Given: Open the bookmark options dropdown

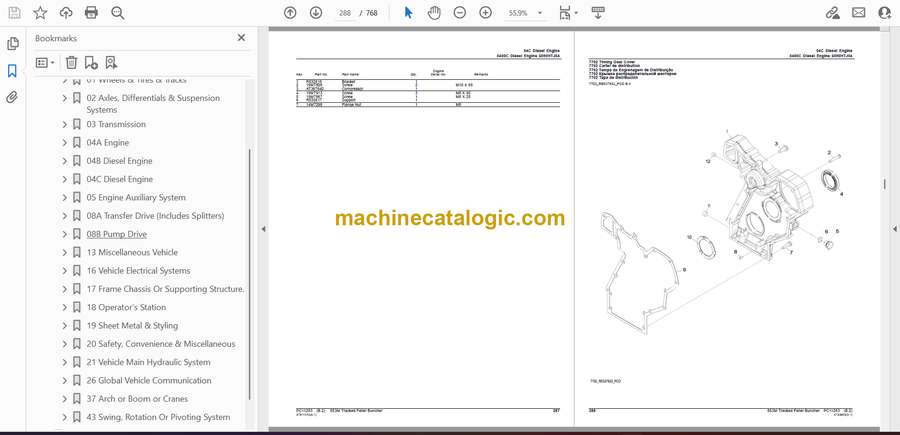Looking at the screenshot, I should 45,63.
